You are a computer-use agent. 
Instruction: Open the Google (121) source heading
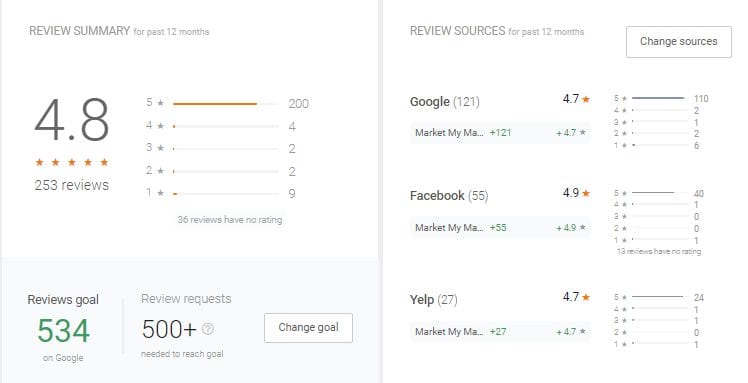[x=445, y=102]
